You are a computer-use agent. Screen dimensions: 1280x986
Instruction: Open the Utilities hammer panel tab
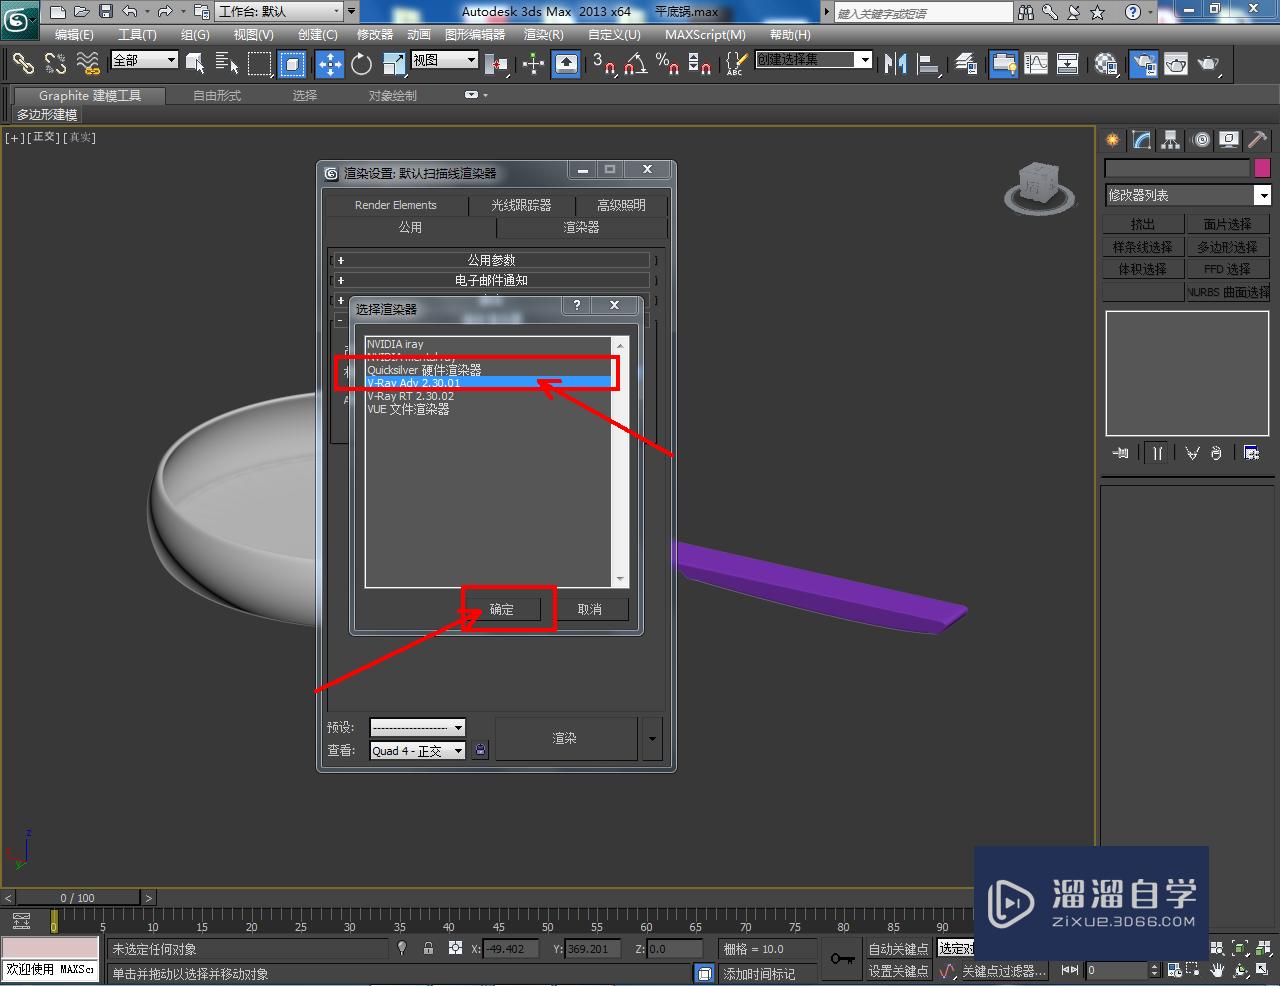[1257, 140]
